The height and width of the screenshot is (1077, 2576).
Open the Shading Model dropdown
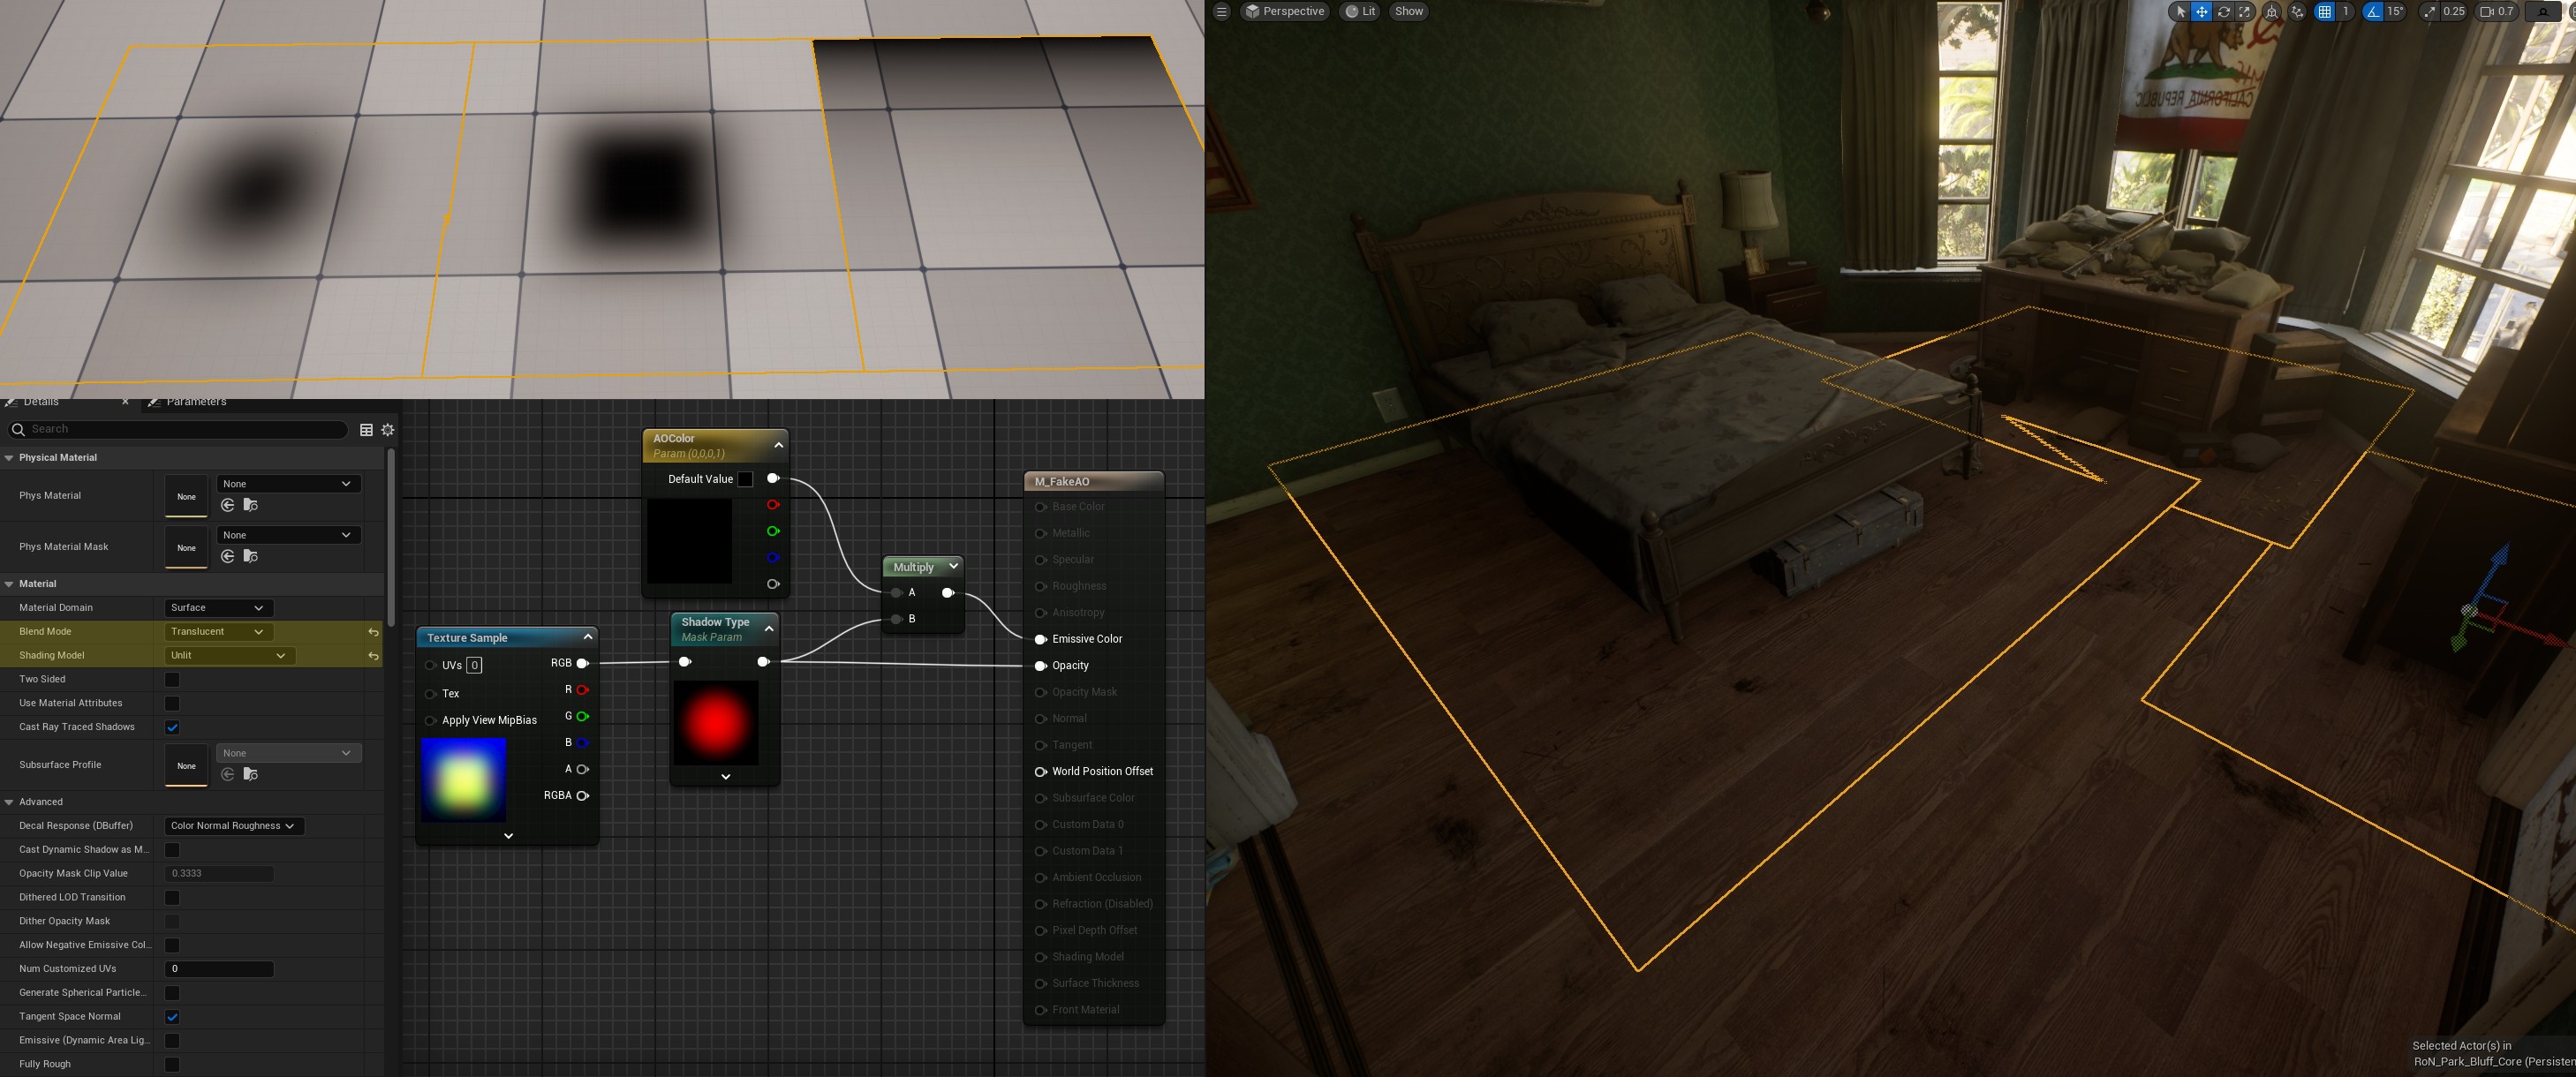tap(227, 656)
